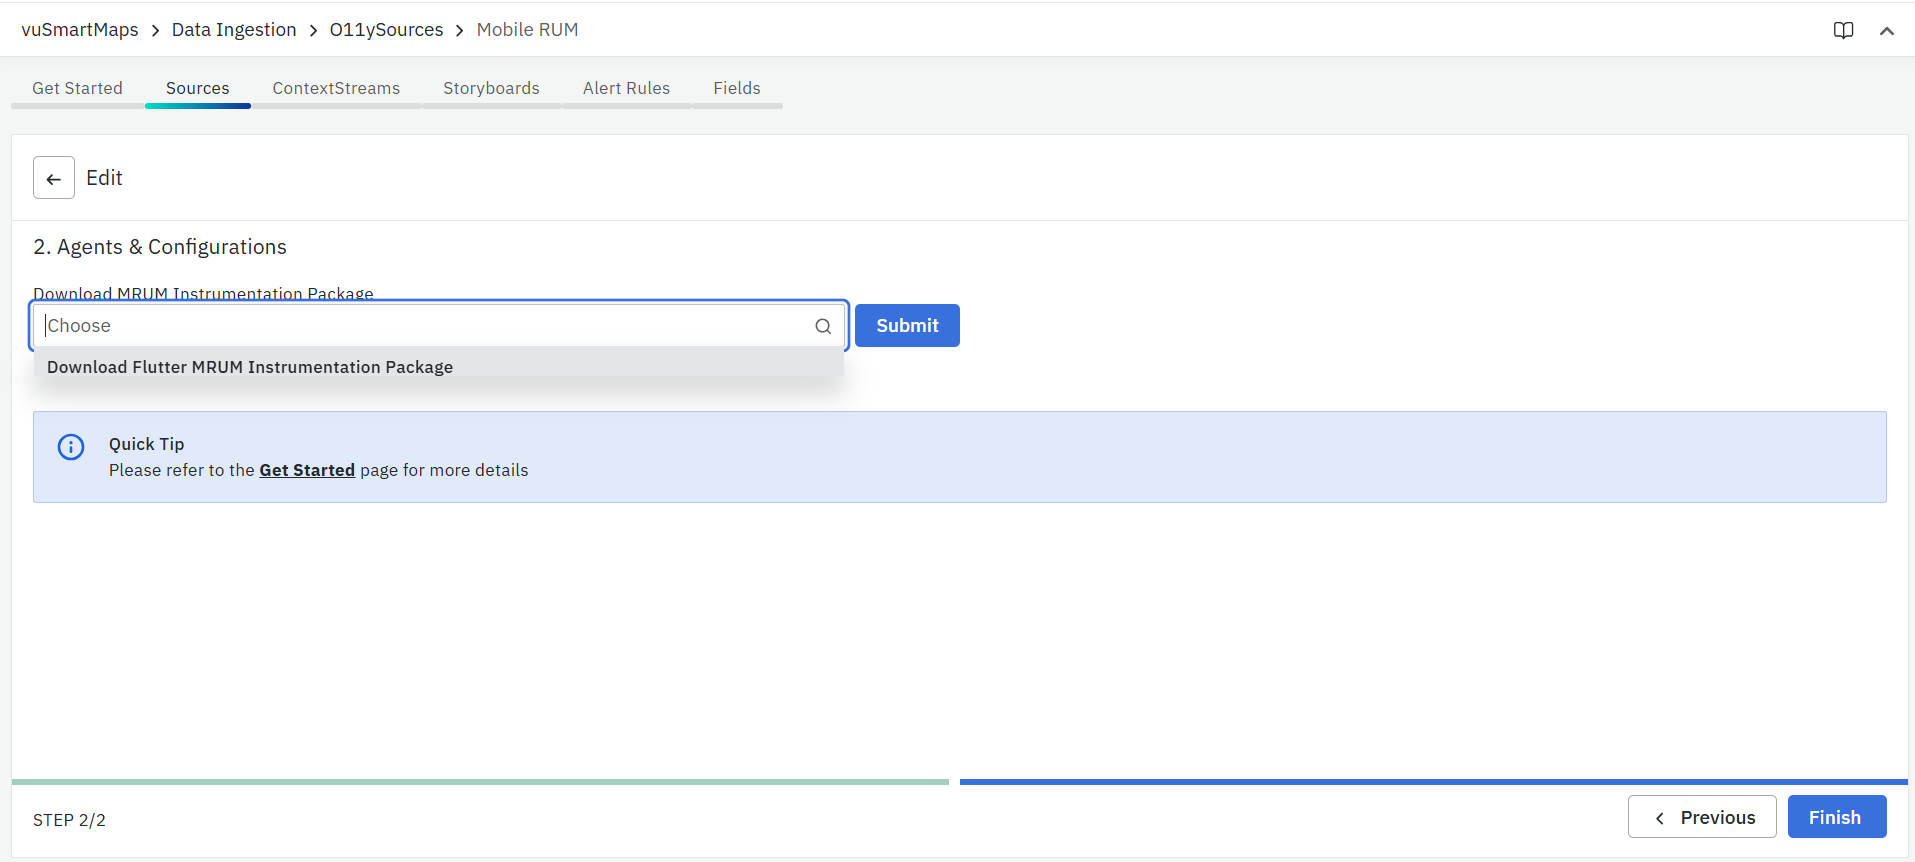The width and height of the screenshot is (1915, 862).
Task: Select Download Flutter MRUM Instrumentation Package option
Action: click(250, 367)
